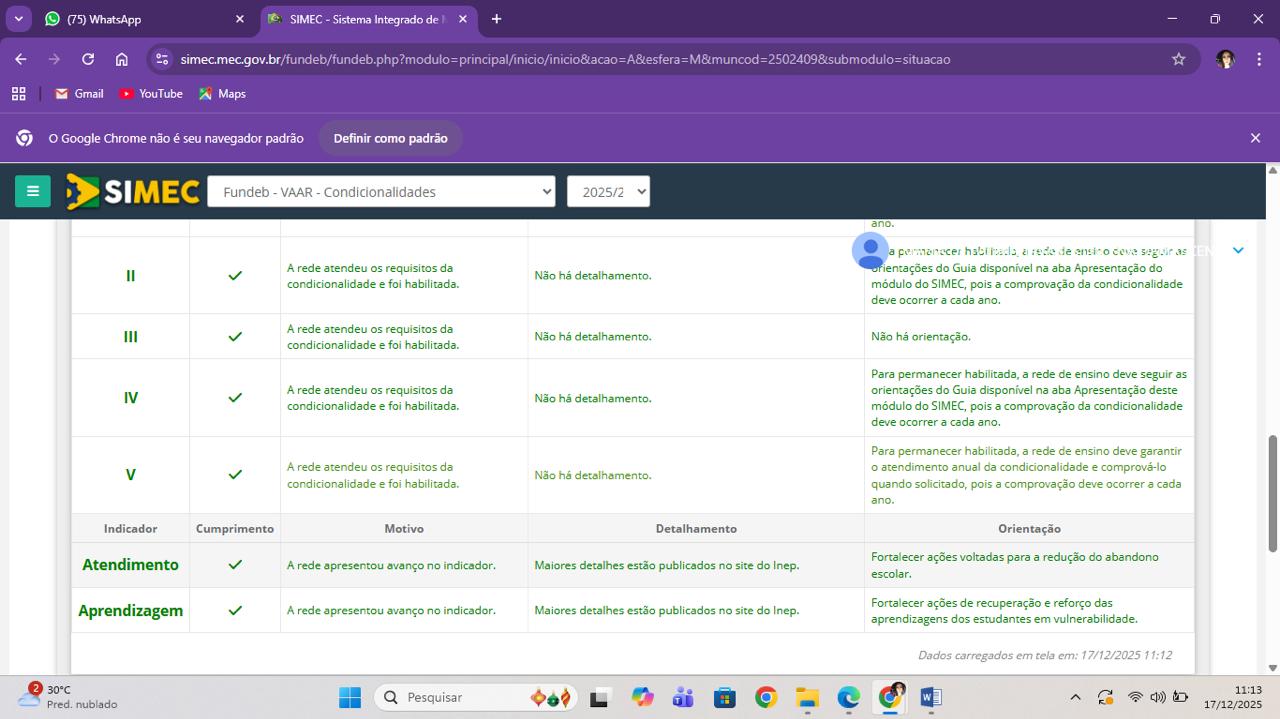Screen dimensions: 1280x719
Task: Open the Chrome three-dot menu
Action: [1258, 59]
